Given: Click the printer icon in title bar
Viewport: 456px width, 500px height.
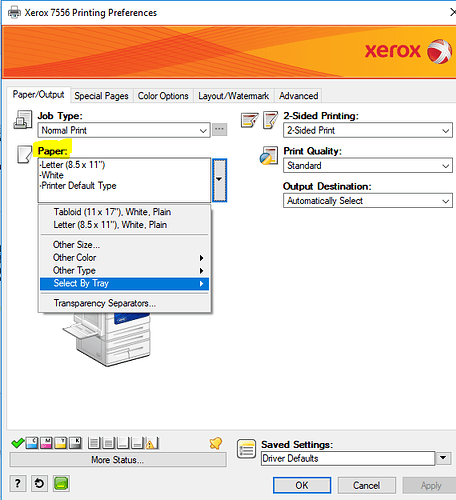Looking at the screenshot, I should point(14,13).
